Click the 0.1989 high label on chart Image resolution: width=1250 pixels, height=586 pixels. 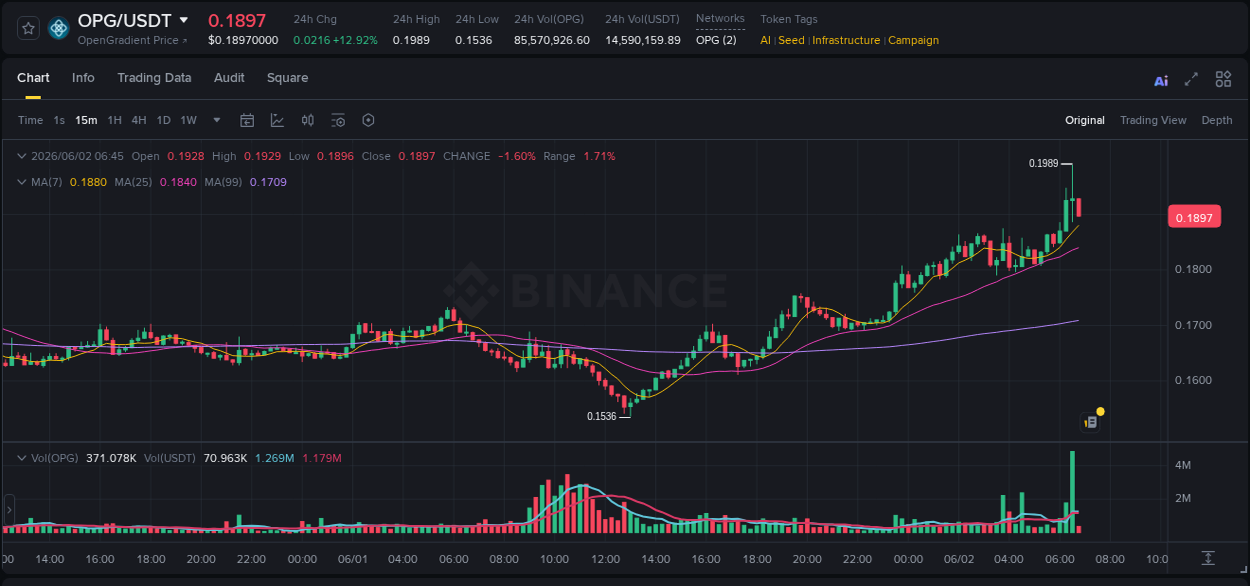pos(1044,163)
